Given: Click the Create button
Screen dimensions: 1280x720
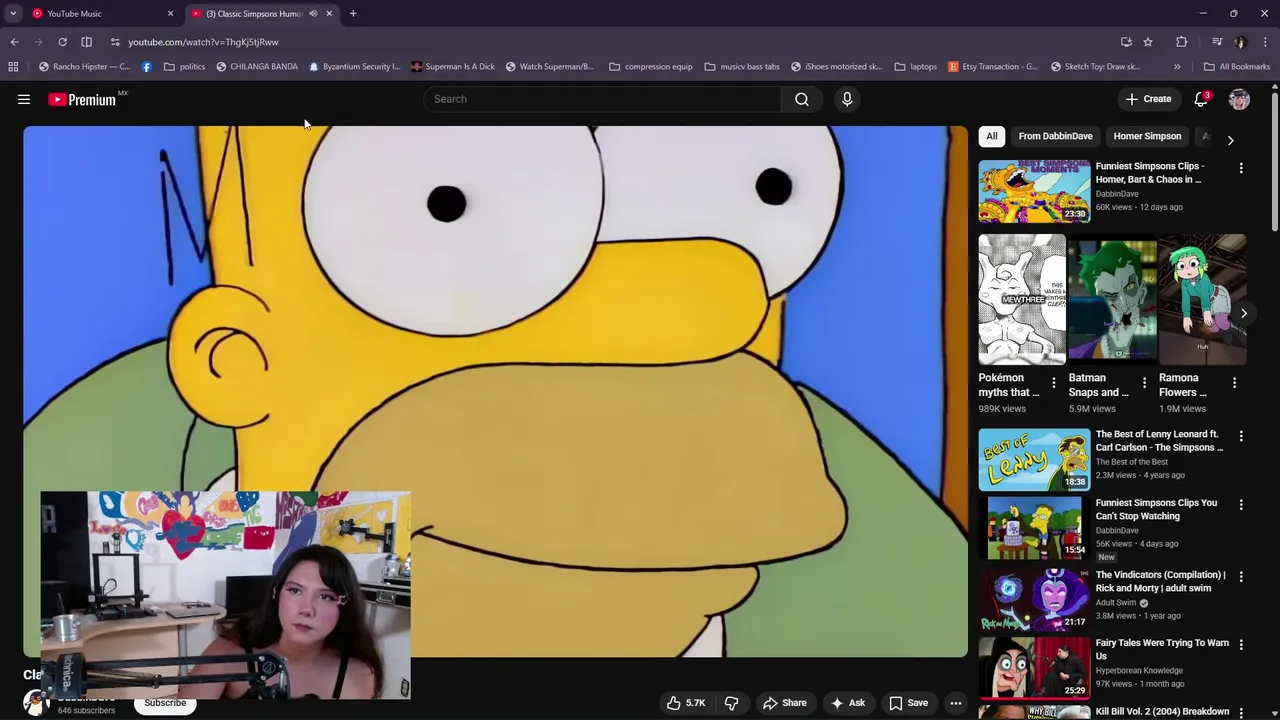Looking at the screenshot, I should [x=1148, y=99].
